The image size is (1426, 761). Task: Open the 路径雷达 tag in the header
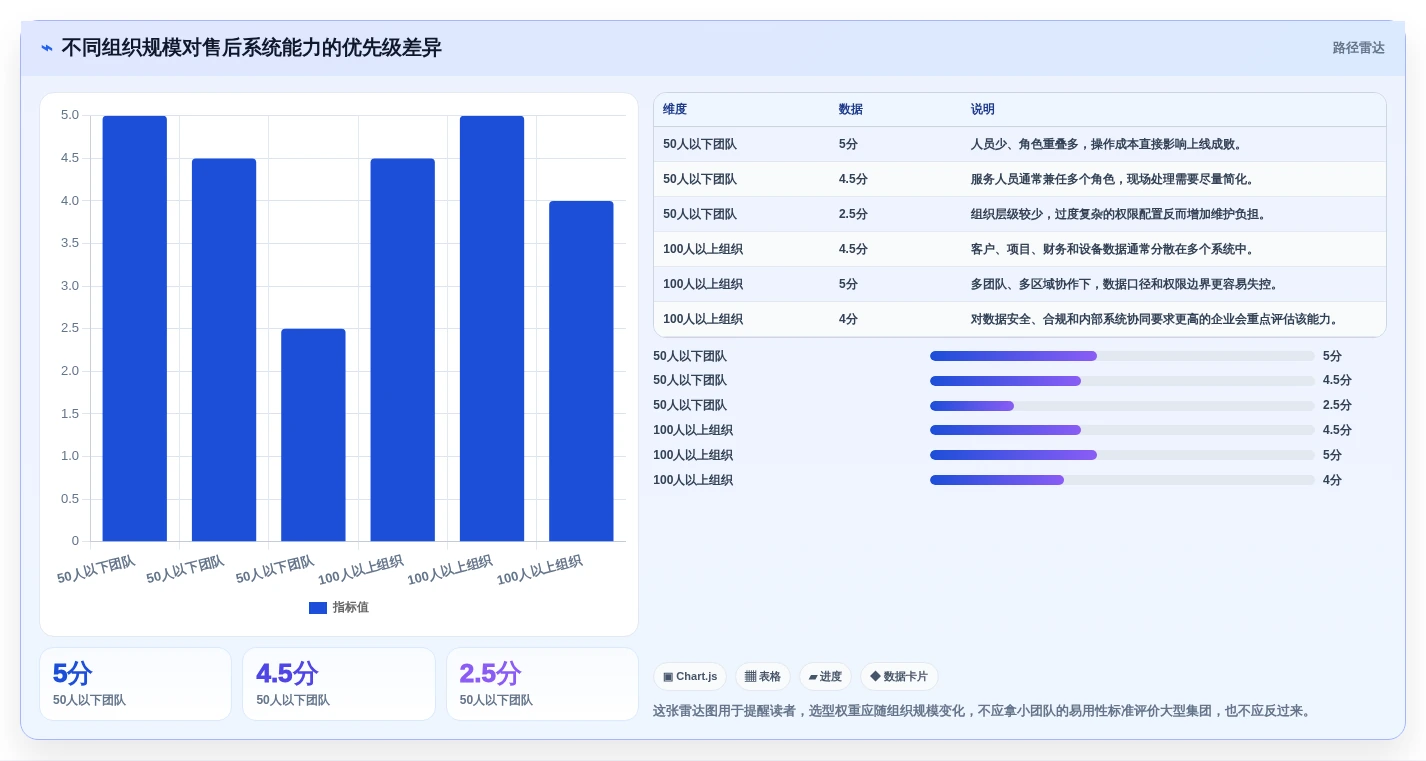1358,48
